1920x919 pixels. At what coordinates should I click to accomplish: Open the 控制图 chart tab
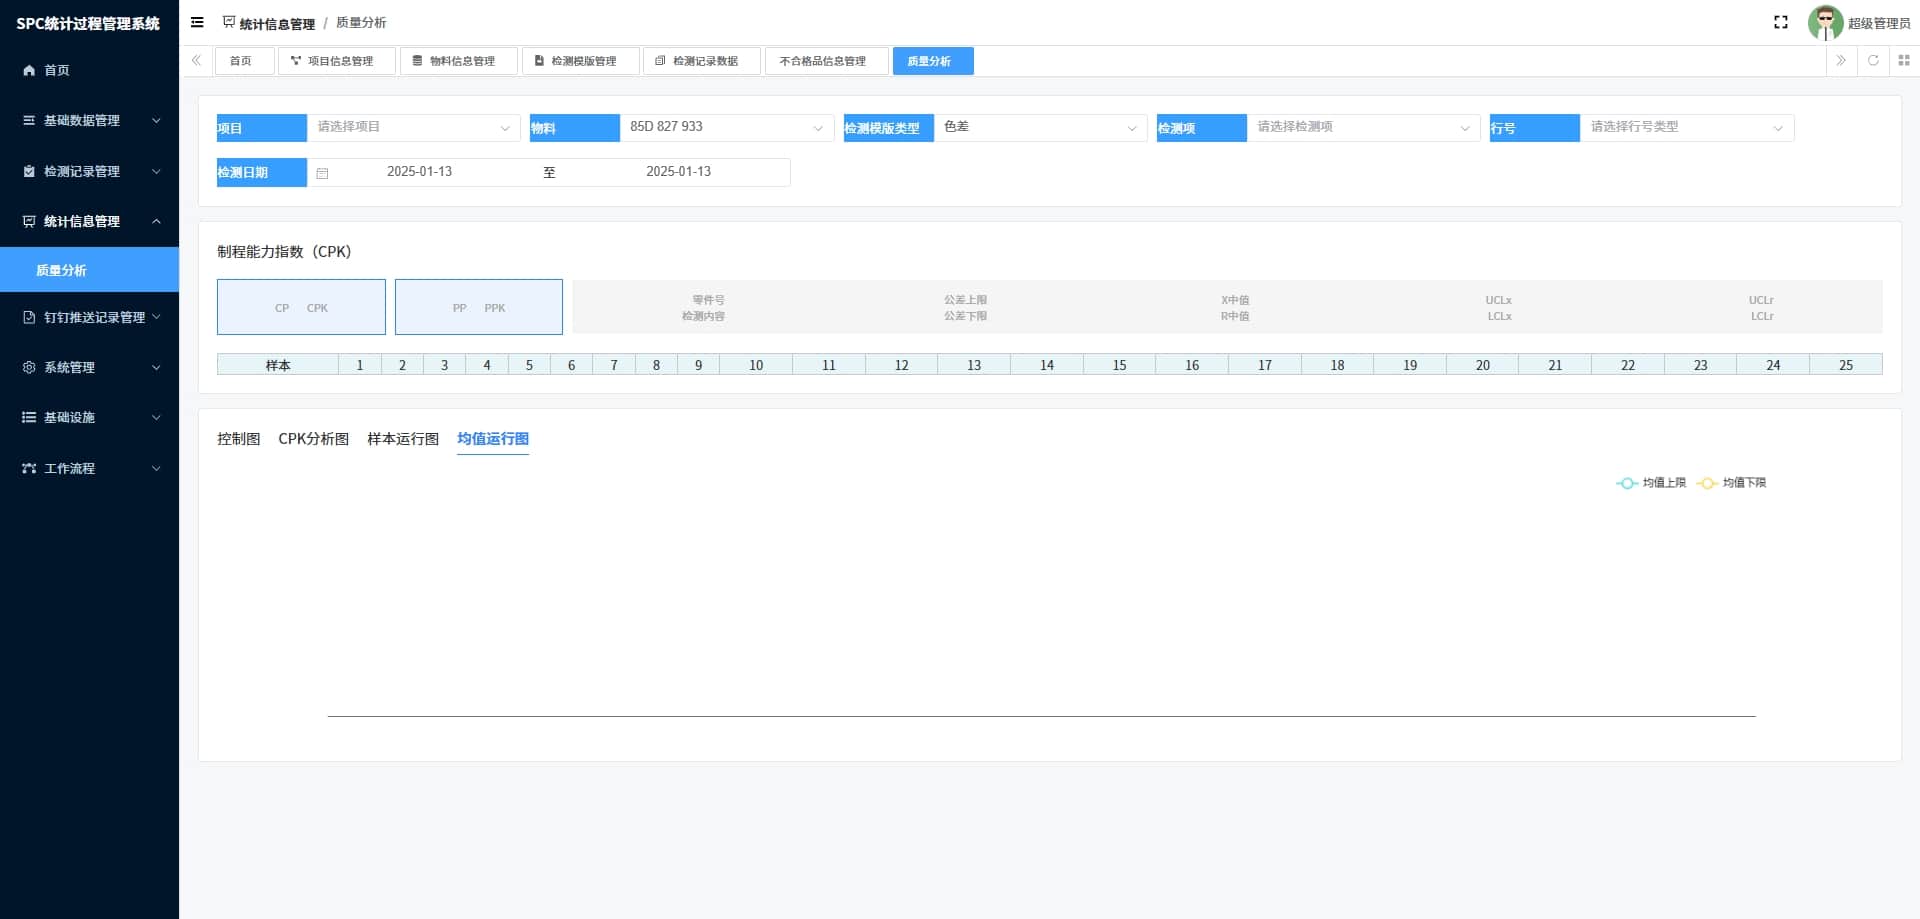tap(239, 439)
